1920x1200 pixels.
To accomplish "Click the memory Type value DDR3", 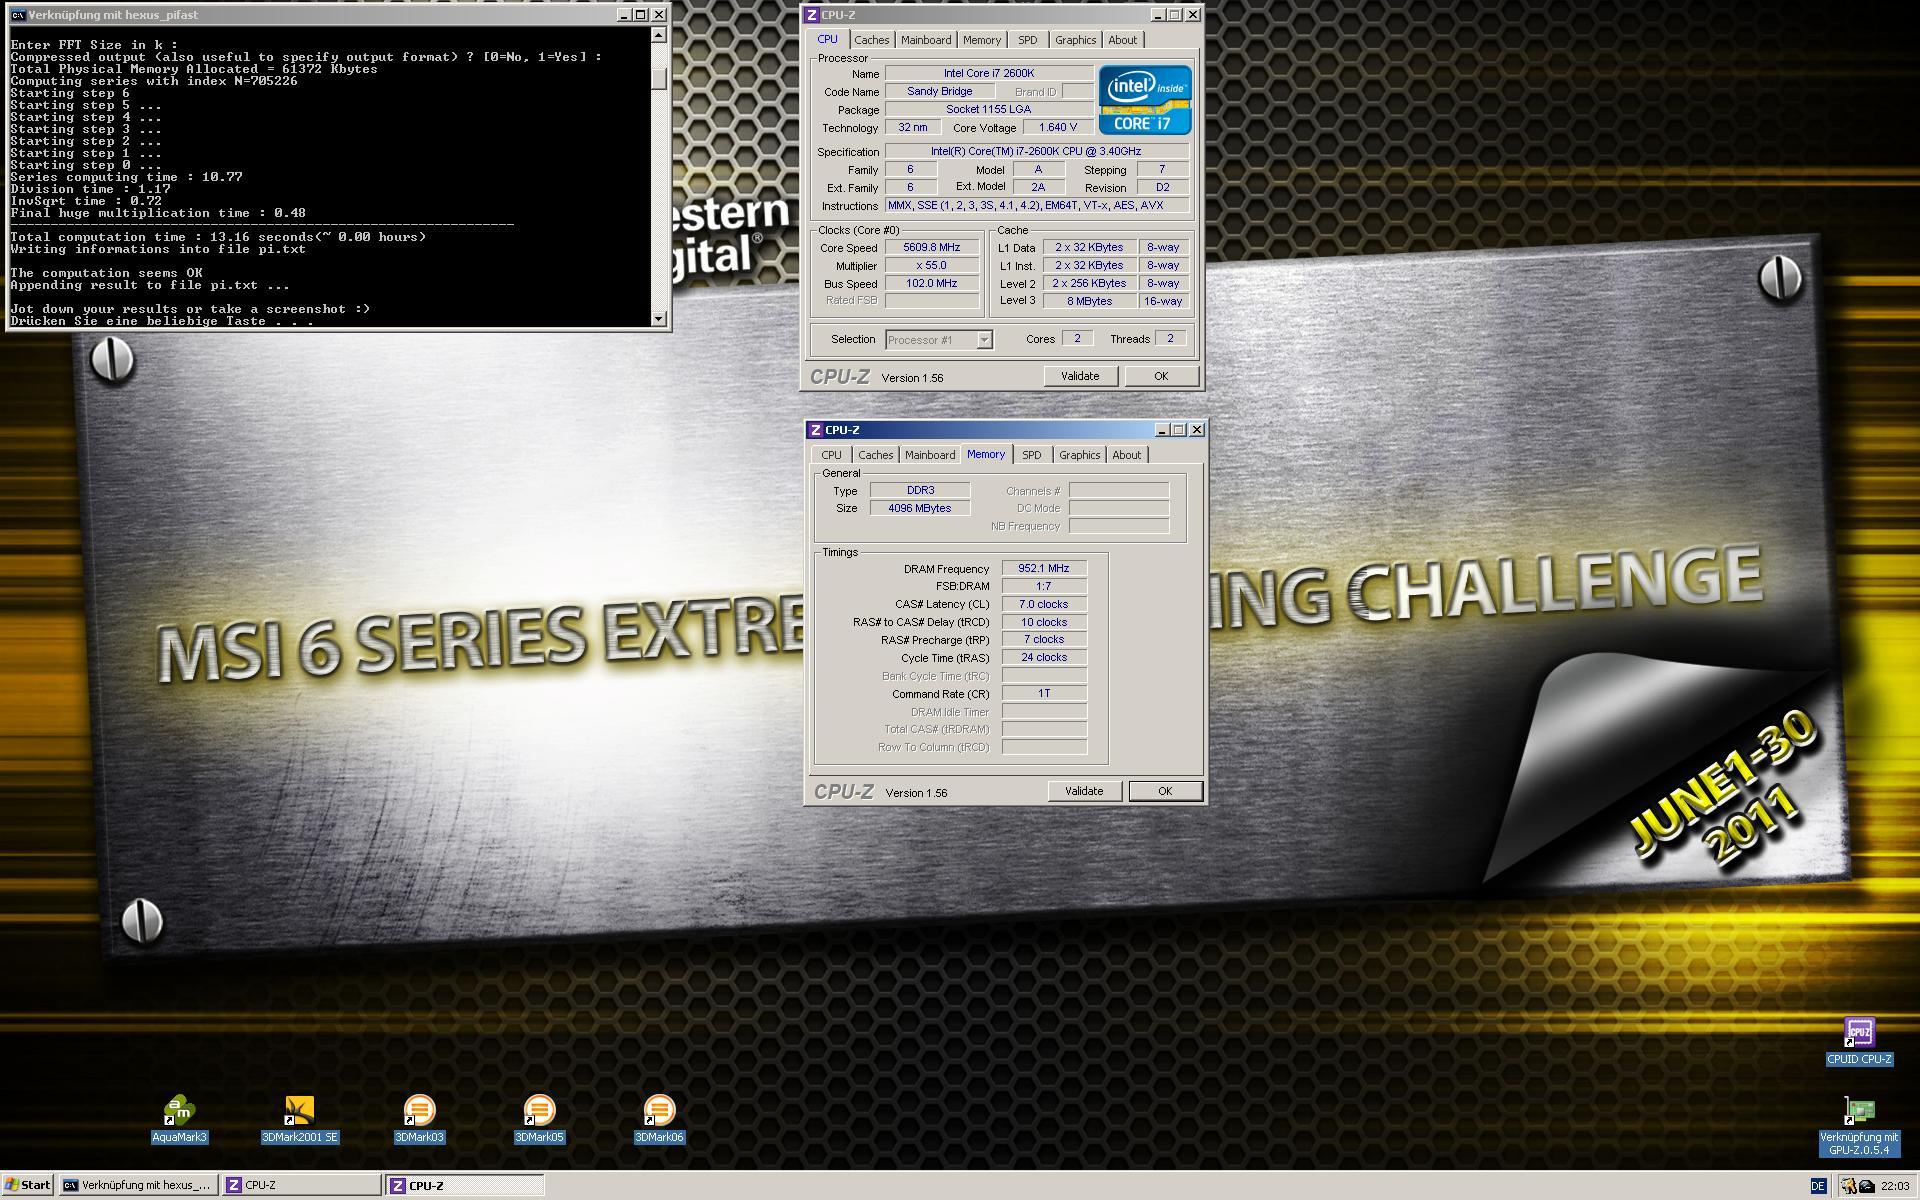I will tap(920, 490).
